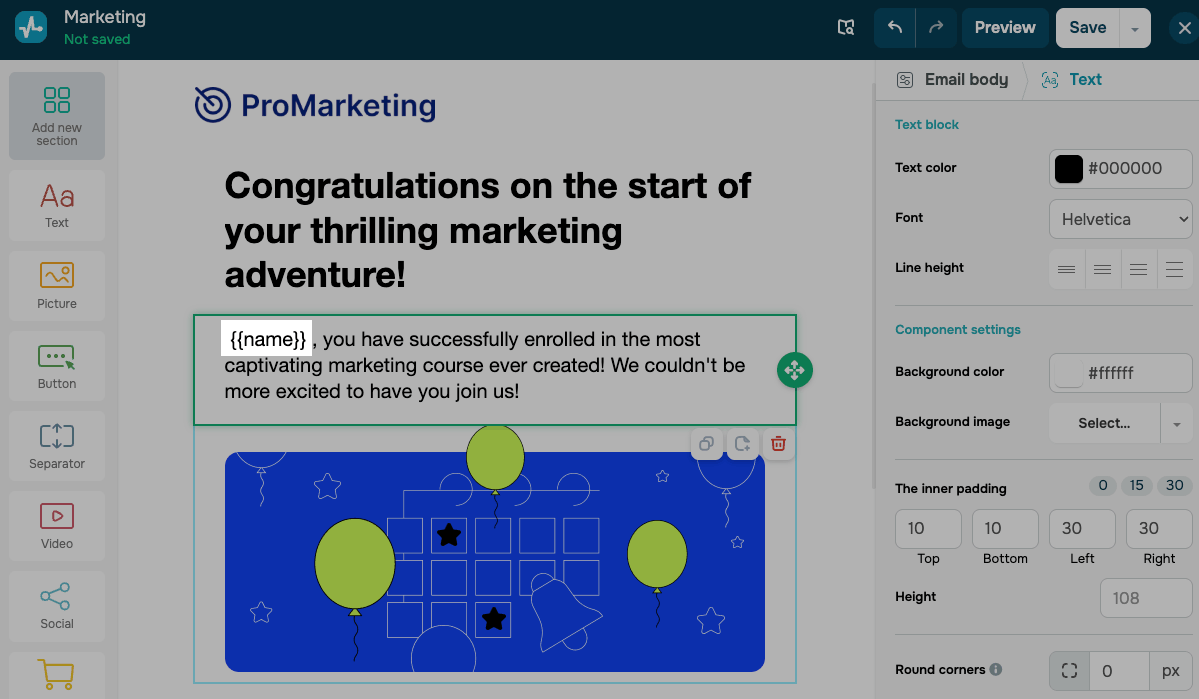Choose the Separator element in sidebar

pos(57,446)
